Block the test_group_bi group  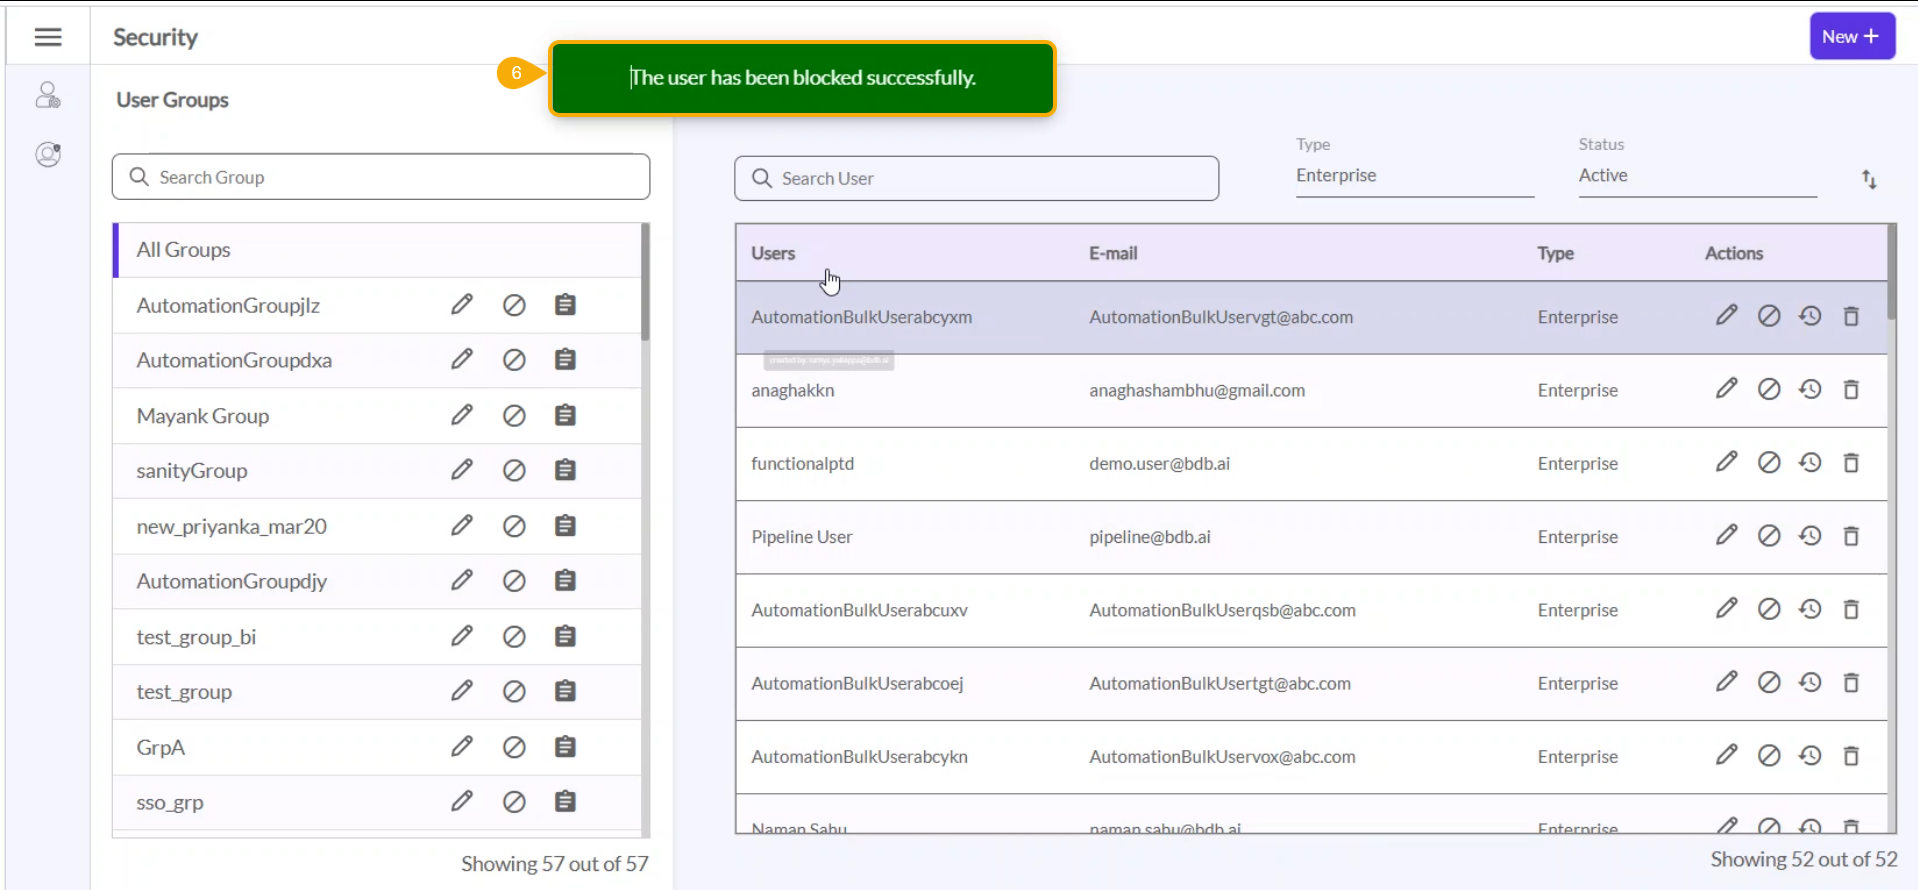tap(514, 637)
